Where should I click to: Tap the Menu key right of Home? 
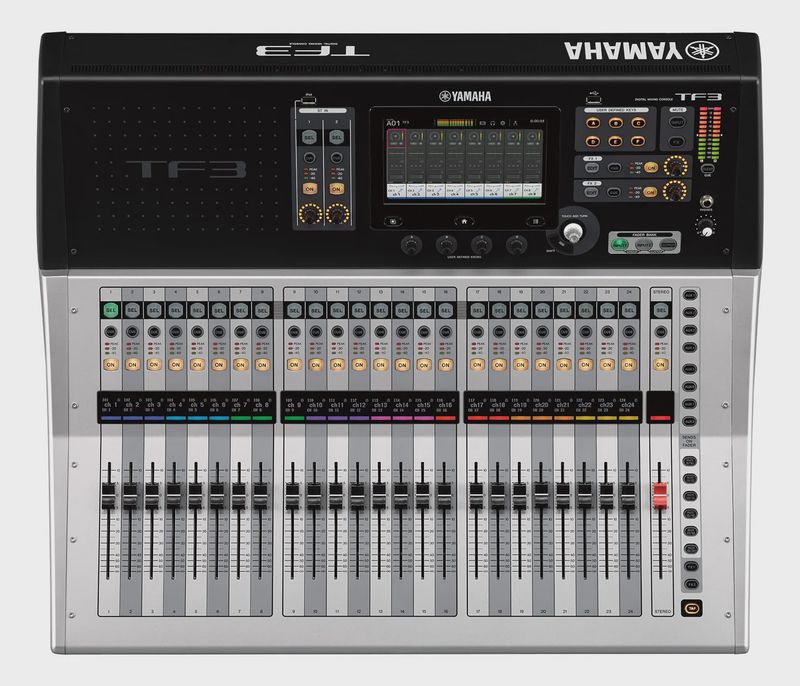coord(535,221)
